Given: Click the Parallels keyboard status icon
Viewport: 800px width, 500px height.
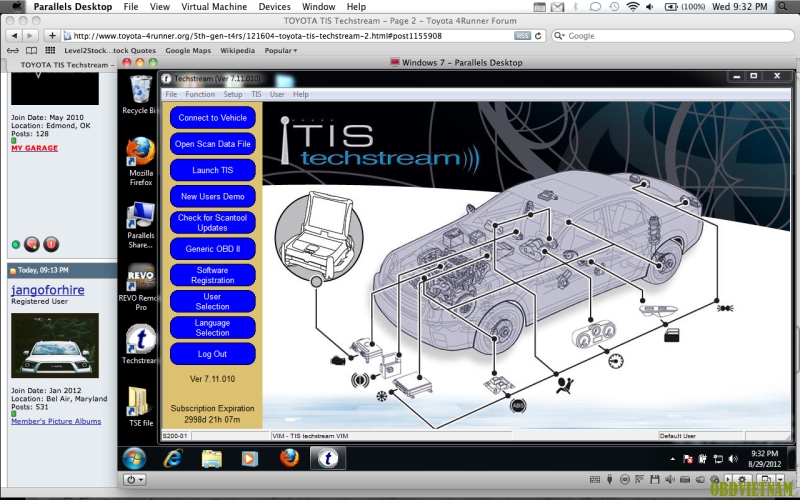Looking at the screenshot, I should tap(595, 480).
